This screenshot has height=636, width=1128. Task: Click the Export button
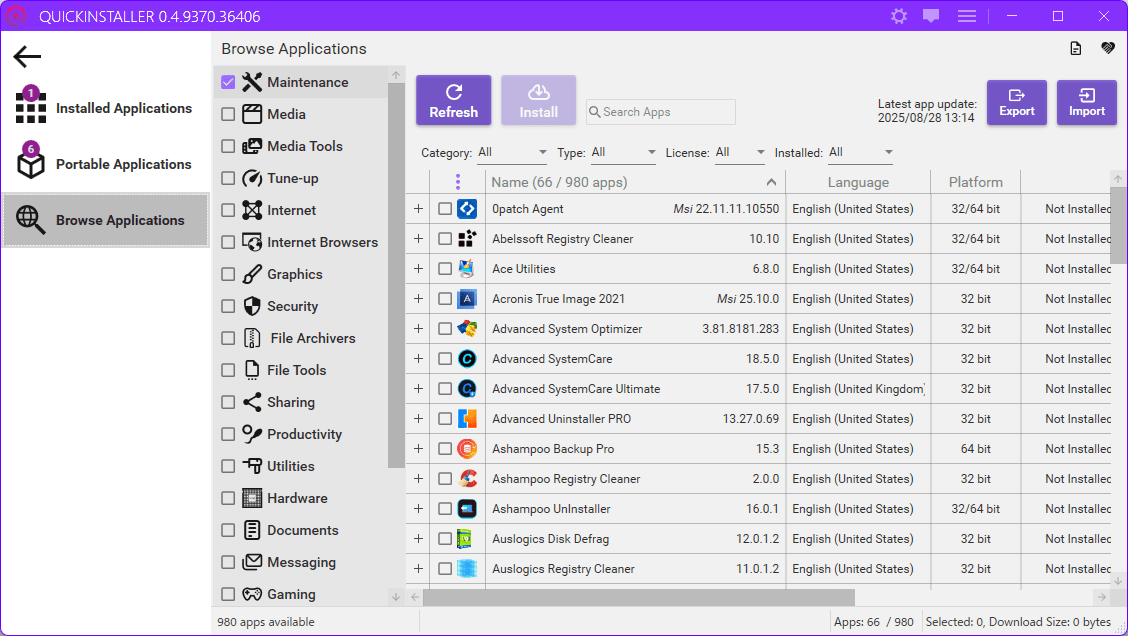pos(1016,102)
